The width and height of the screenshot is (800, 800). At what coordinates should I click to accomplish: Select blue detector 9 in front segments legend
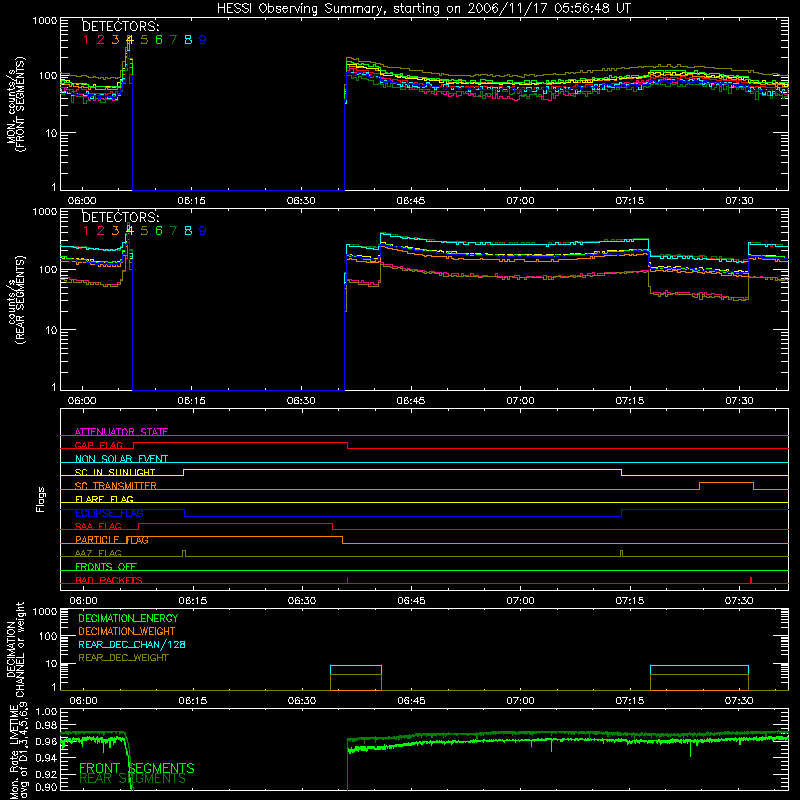[203, 40]
